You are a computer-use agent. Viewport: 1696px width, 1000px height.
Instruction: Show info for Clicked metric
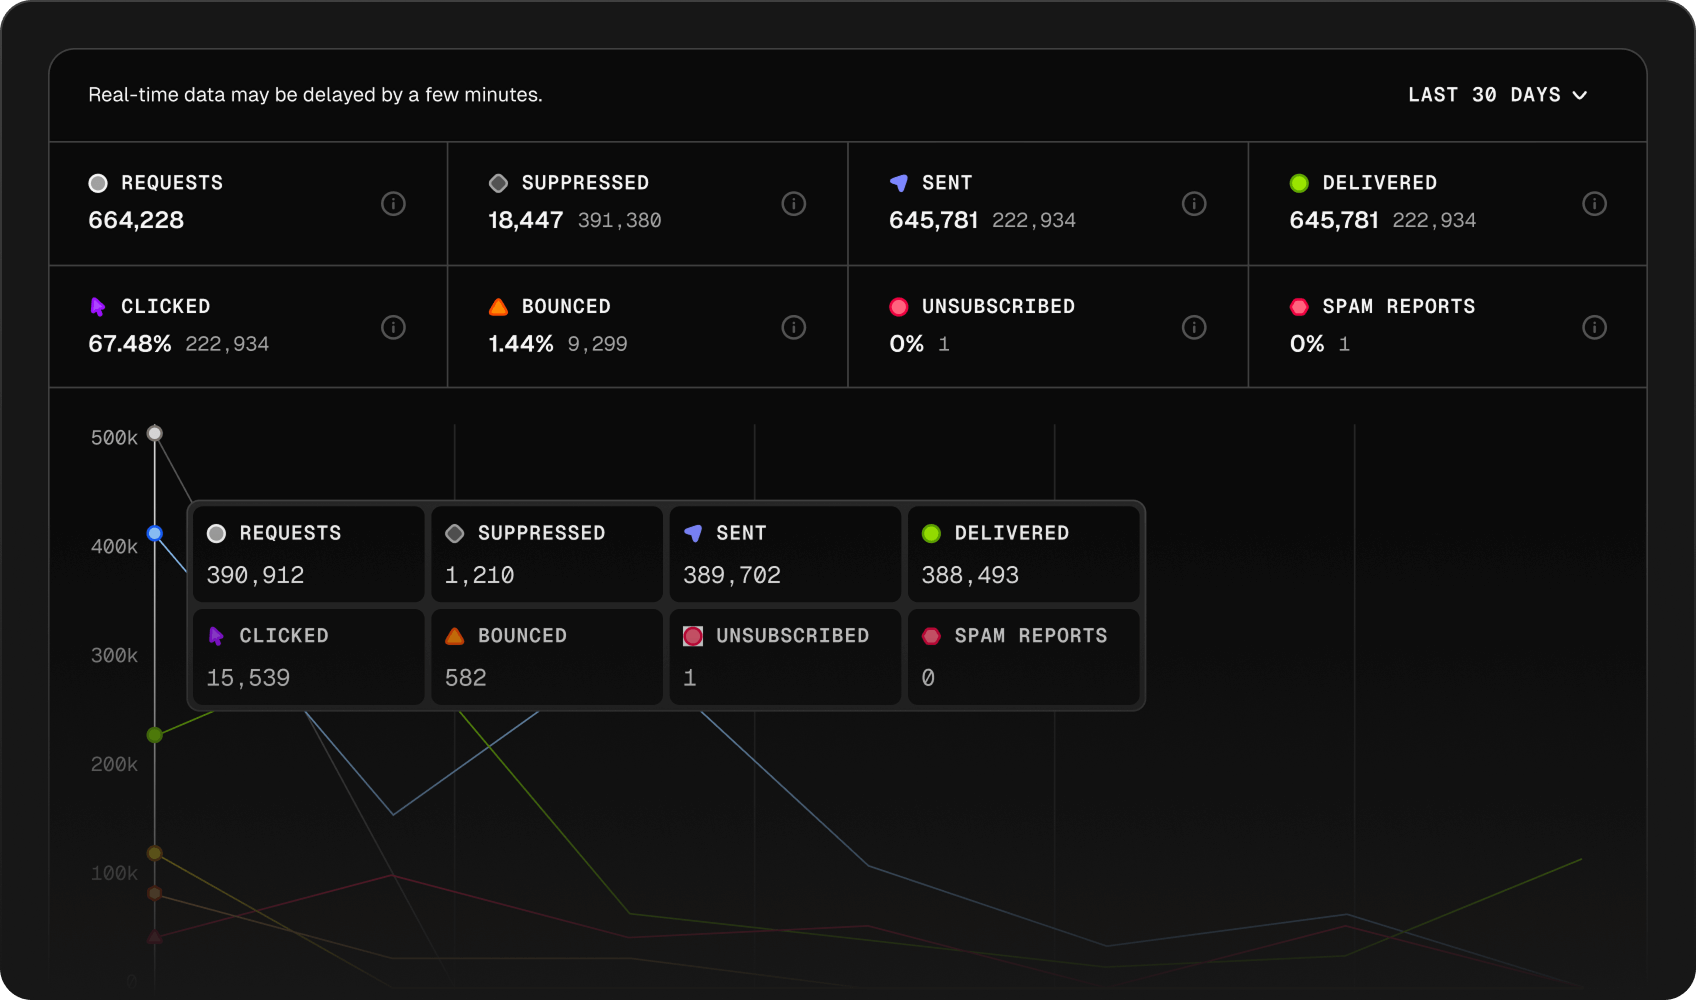[393, 327]
